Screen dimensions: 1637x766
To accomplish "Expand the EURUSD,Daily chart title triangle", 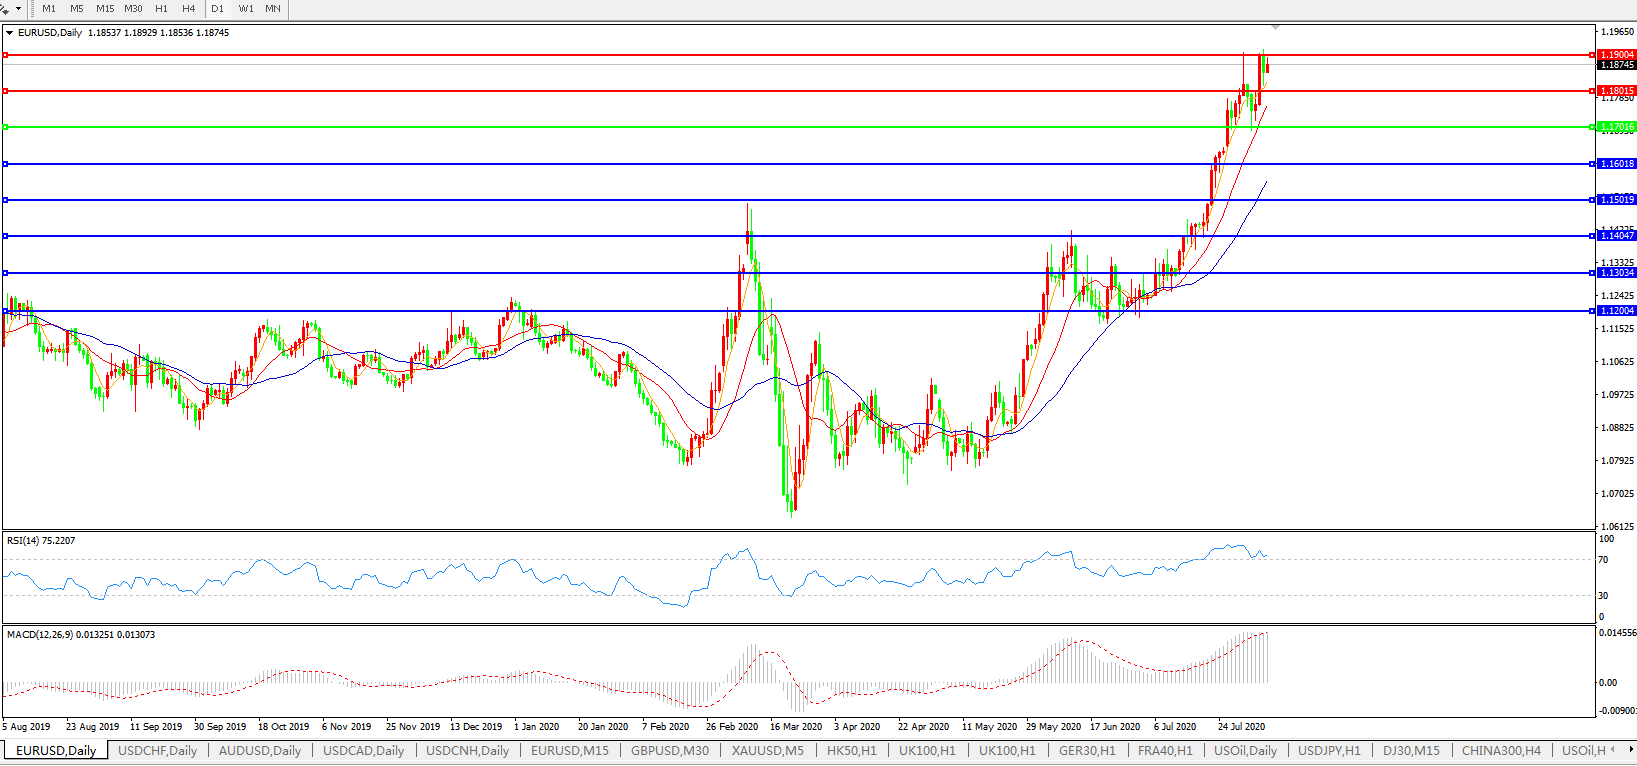I will pyautogui.click(x=10, y=33).
